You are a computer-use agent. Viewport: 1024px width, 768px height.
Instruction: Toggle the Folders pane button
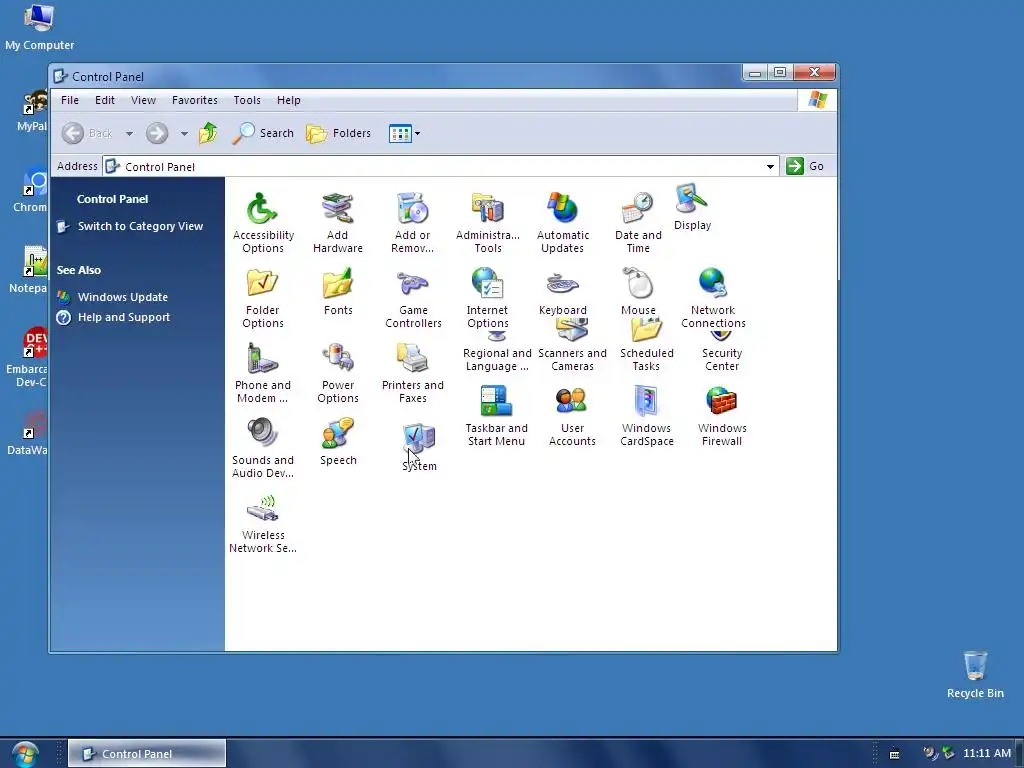pyautogui.click(x=338, y=133)
